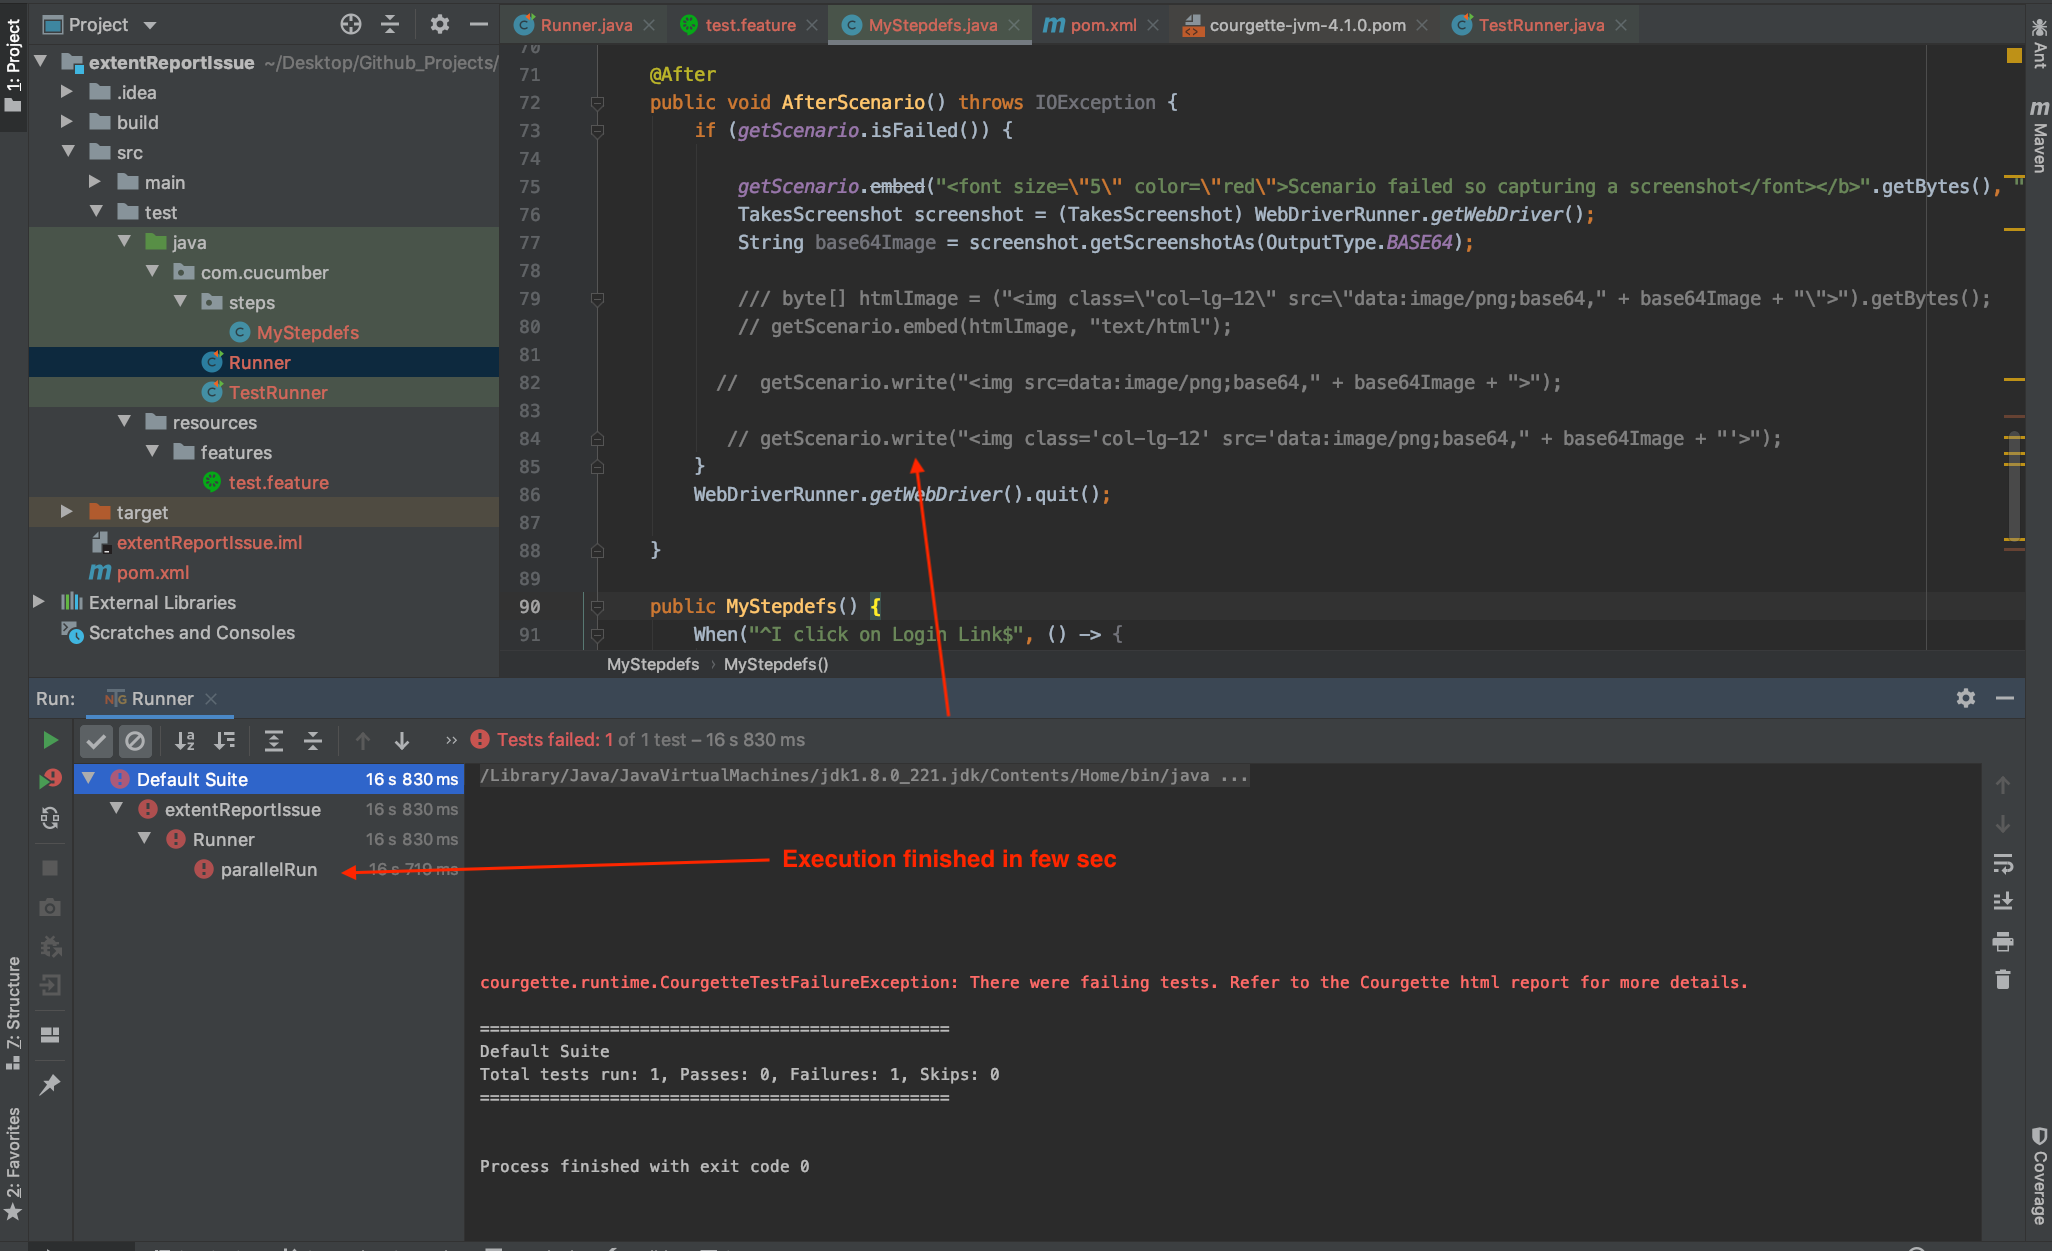The image size is (2052, 1251).
Task: Sort test results alphabetically
Action: [x=185, y=740]
